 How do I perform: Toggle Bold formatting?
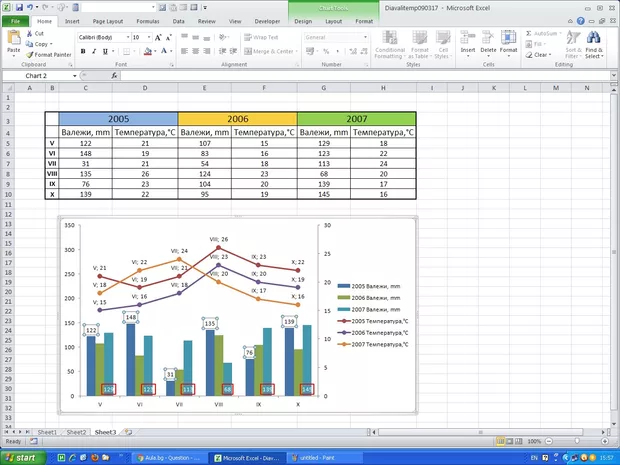tap(83, 51)
